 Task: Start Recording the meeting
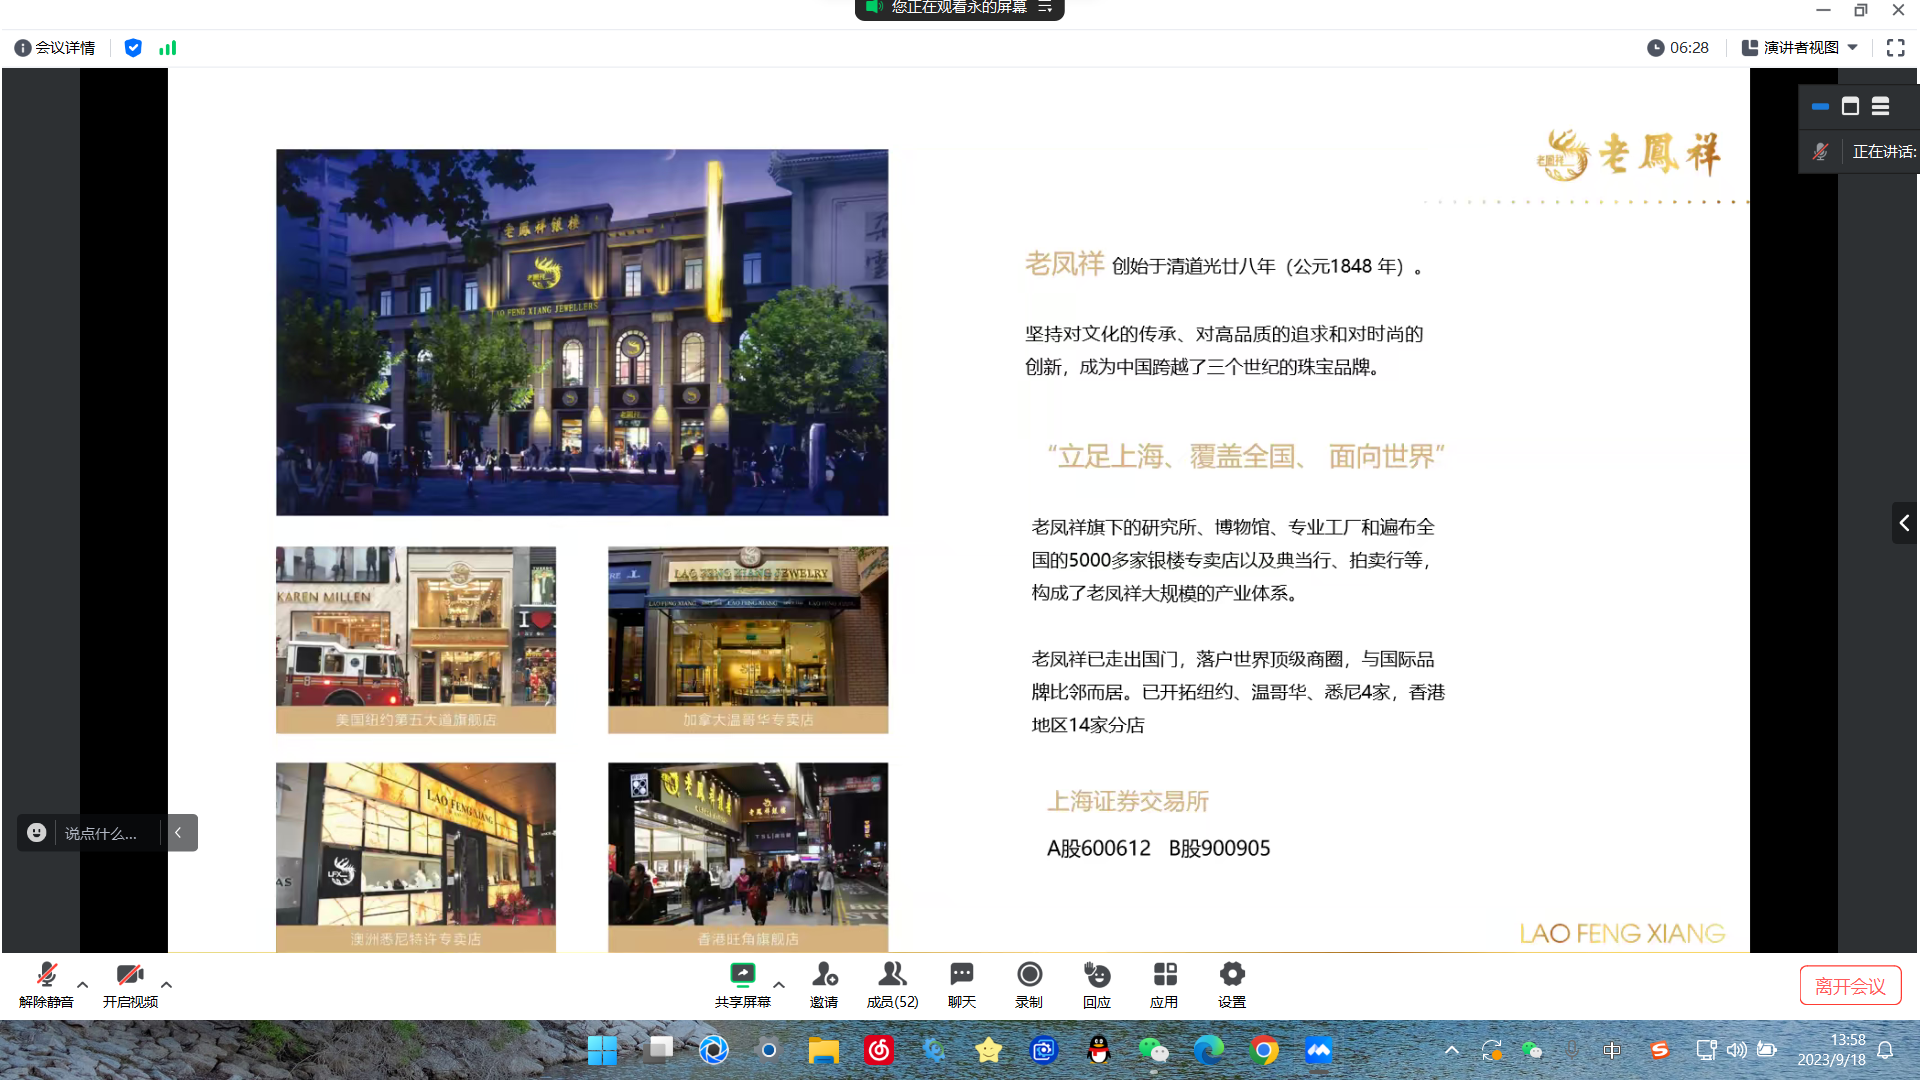1029,975
